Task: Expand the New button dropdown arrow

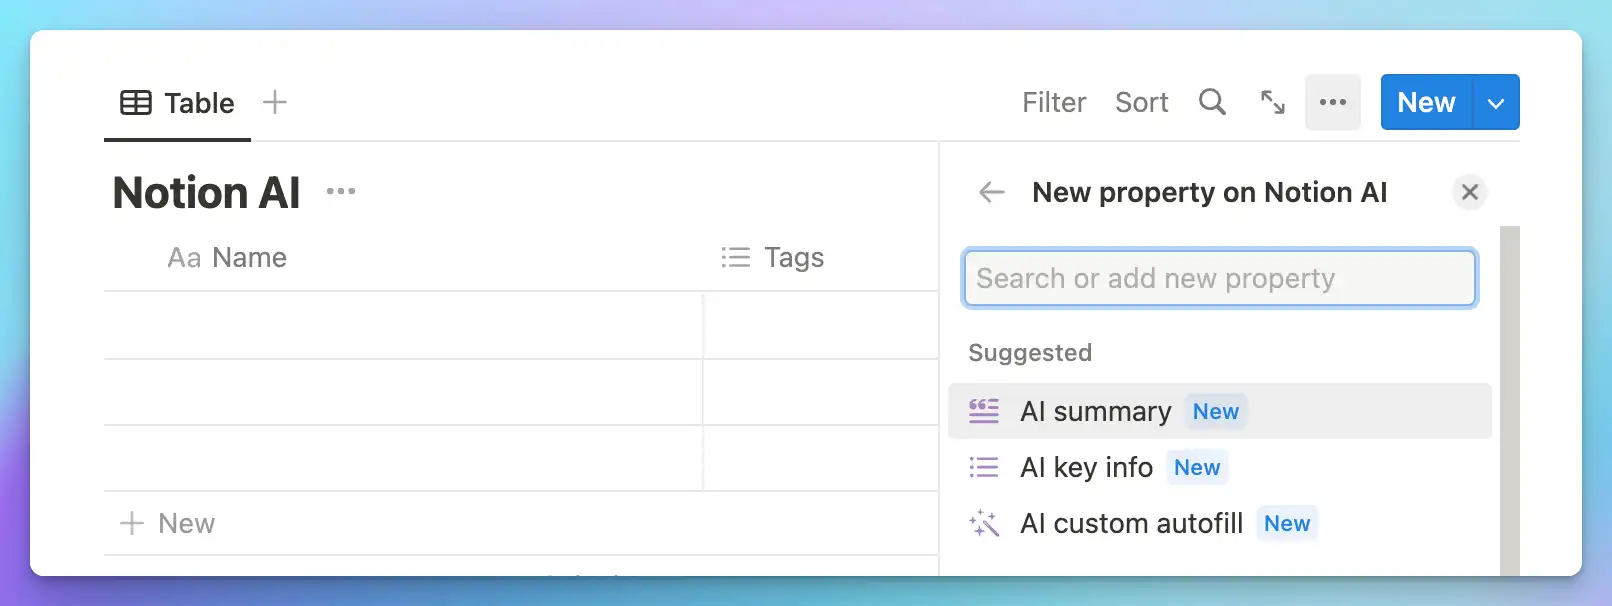Action: tap(1496, 103)
